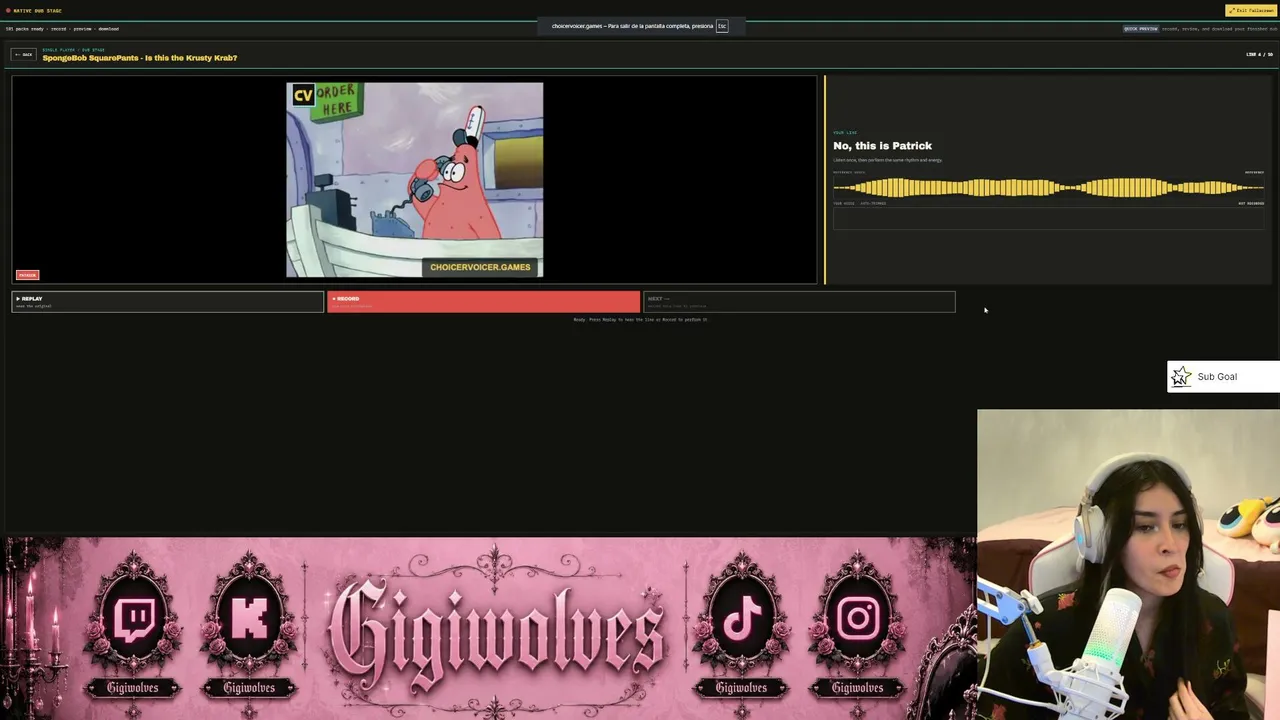Click the disabled Next button
1280x720 pixels.
[x=799, y=301]
